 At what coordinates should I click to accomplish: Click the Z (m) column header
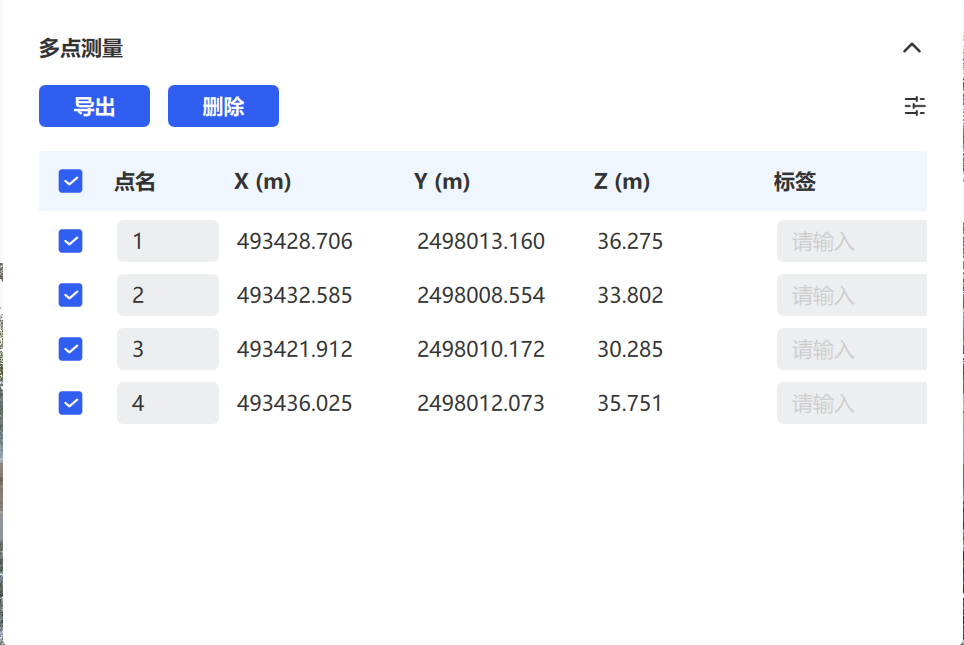point(622,181)
